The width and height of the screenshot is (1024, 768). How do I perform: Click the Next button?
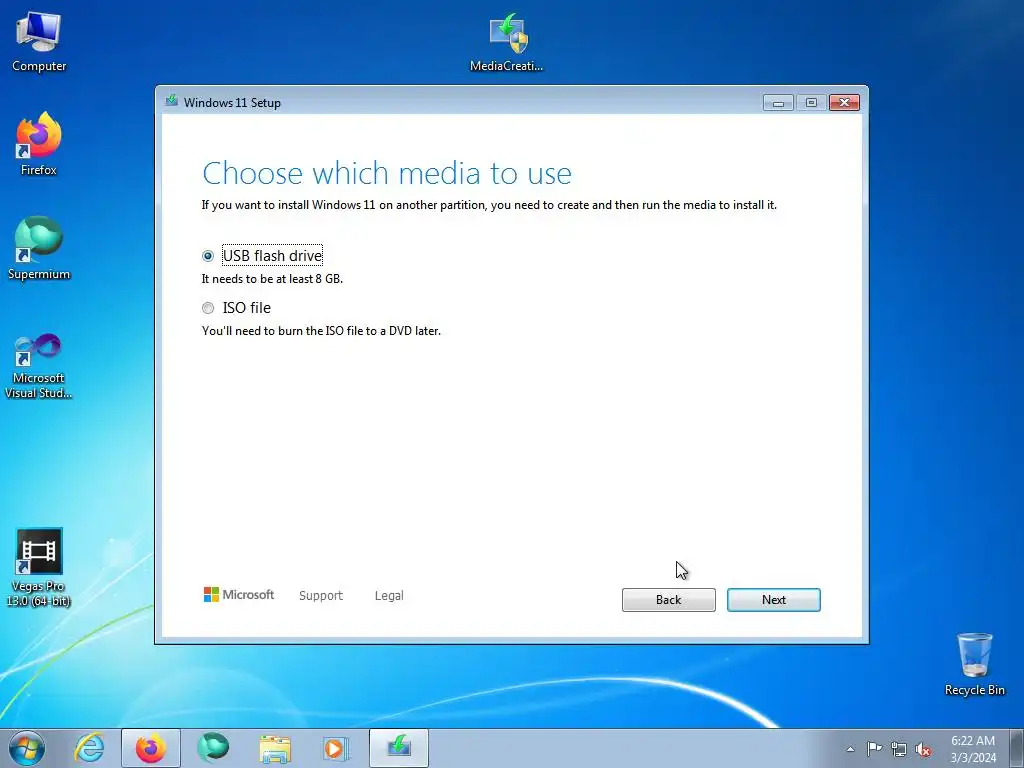(773, 600)
